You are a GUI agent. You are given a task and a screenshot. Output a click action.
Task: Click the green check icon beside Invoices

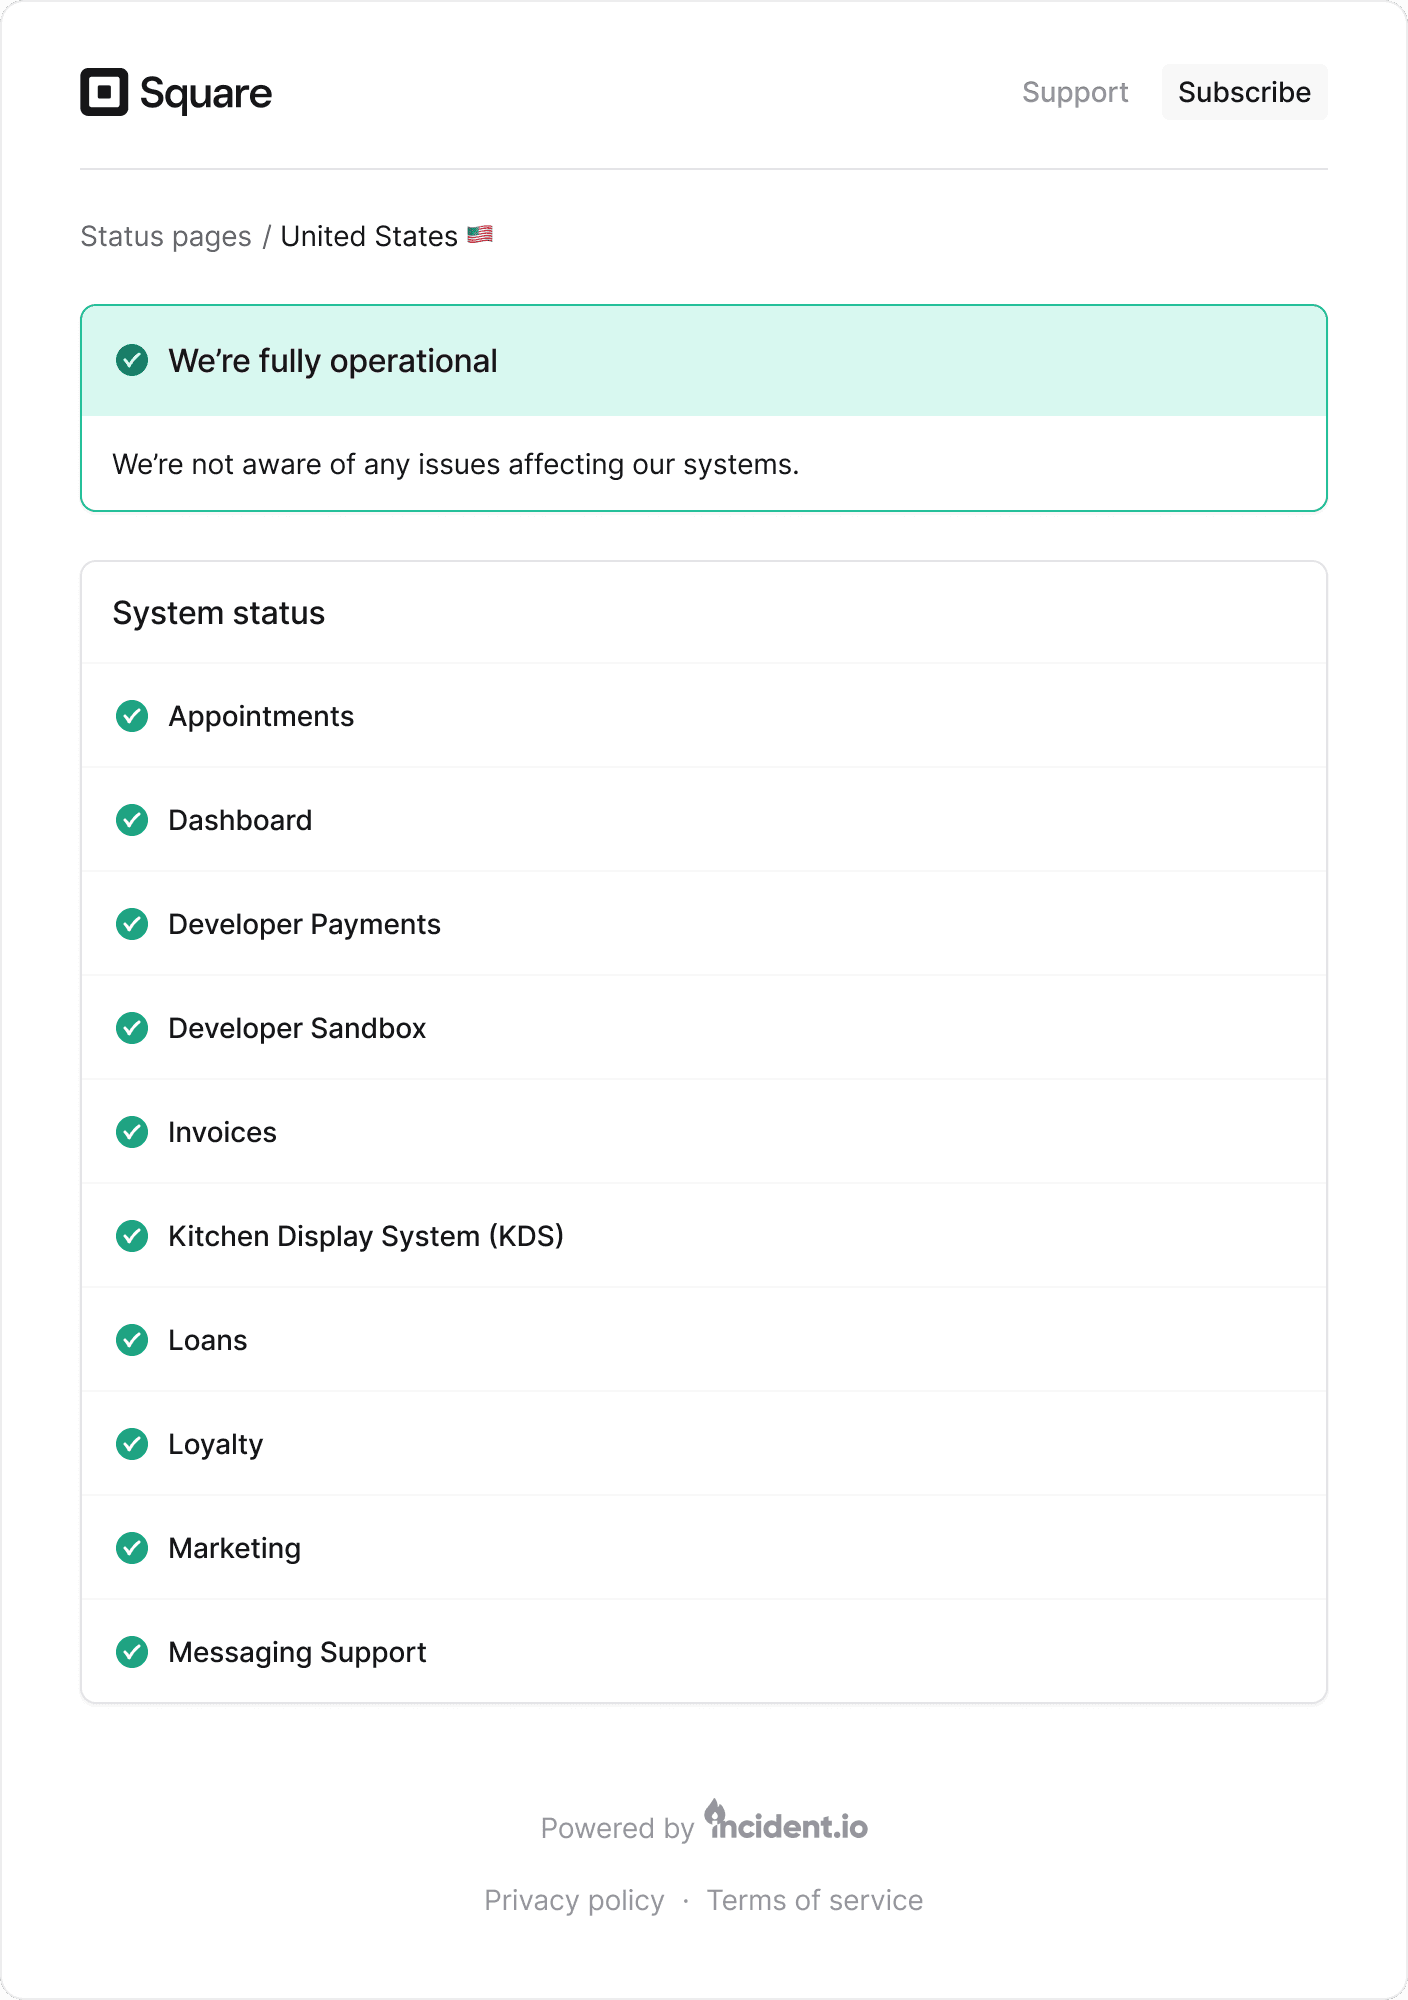coord(133,1132)
